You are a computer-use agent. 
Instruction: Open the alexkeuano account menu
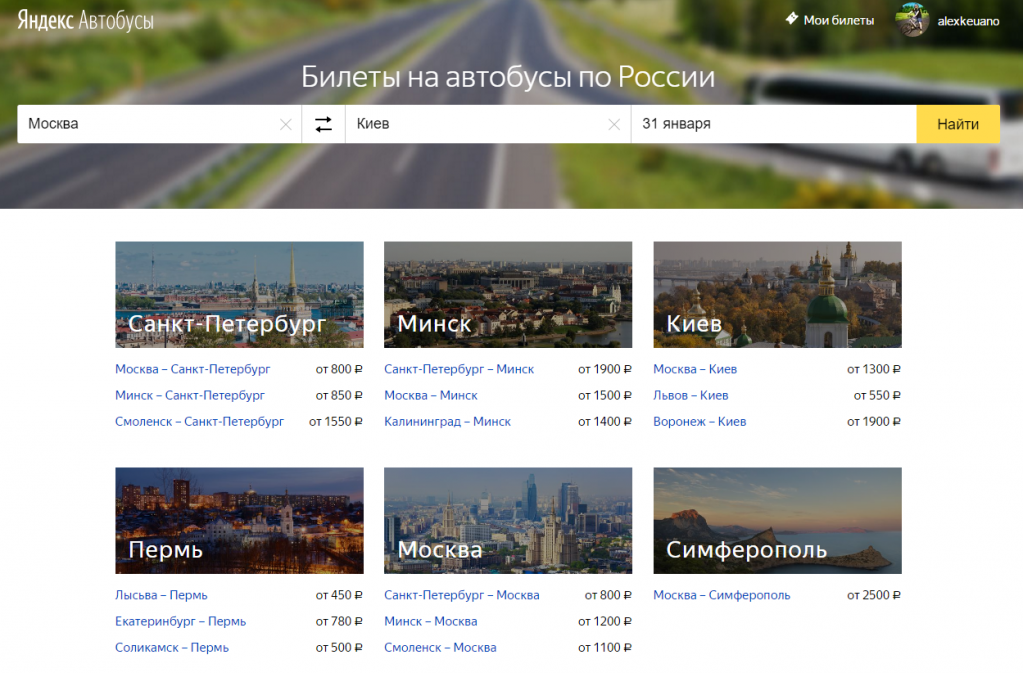(967, 20)
